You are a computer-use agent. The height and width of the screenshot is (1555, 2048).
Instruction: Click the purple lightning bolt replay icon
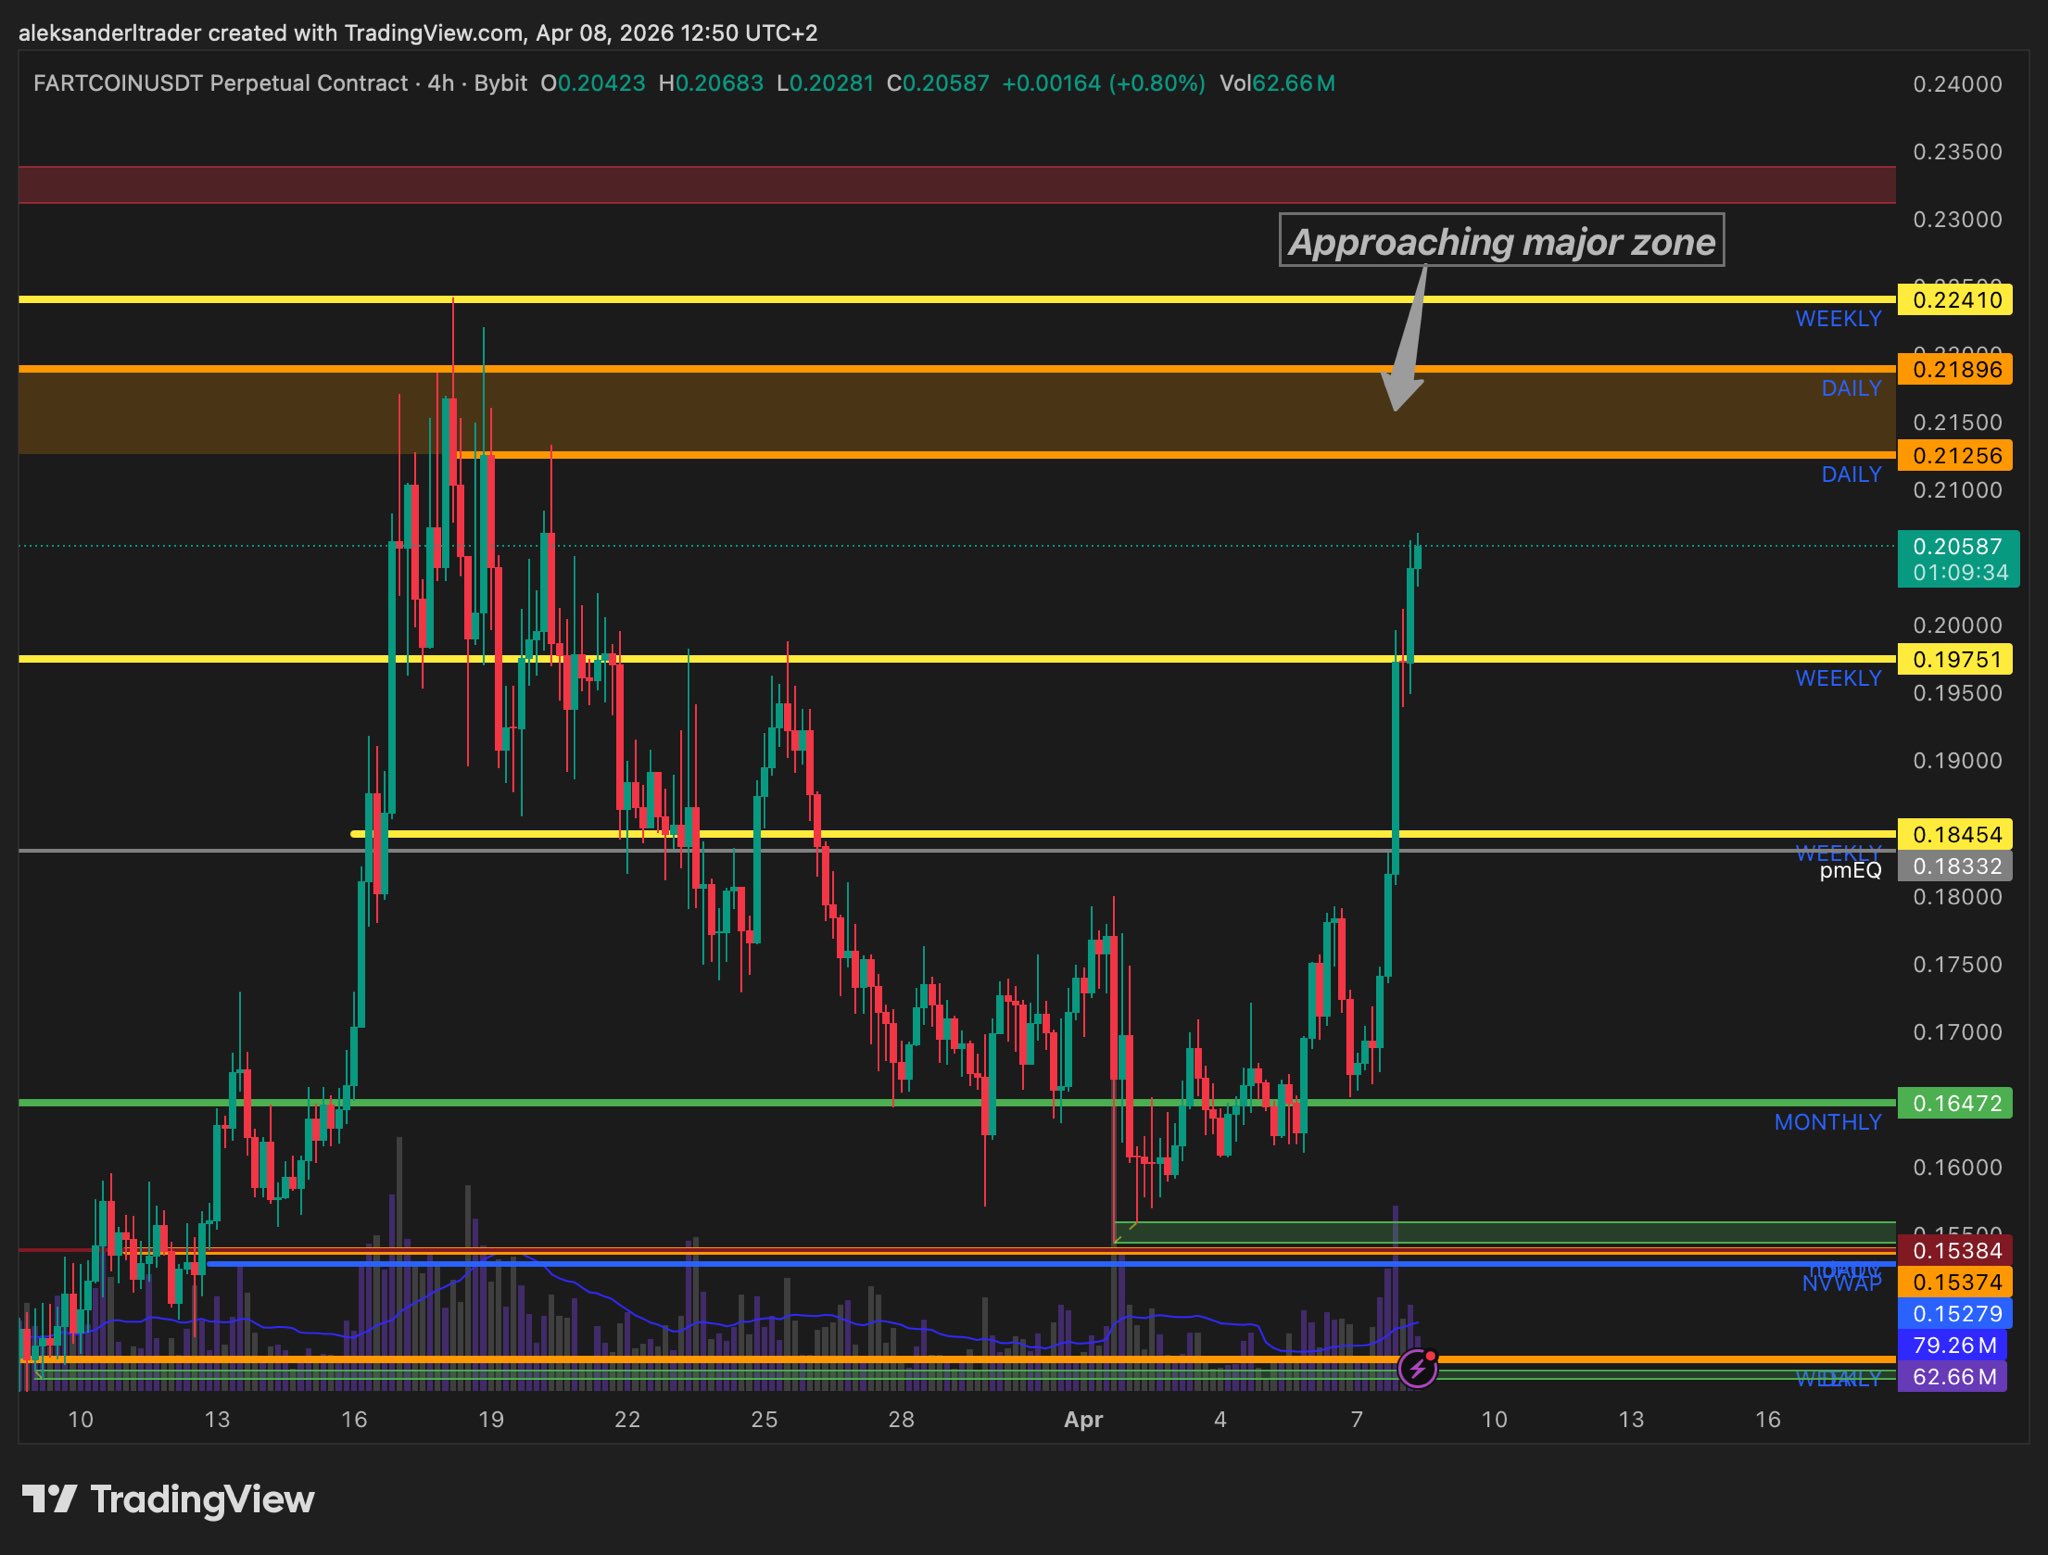point(1417,1369)
